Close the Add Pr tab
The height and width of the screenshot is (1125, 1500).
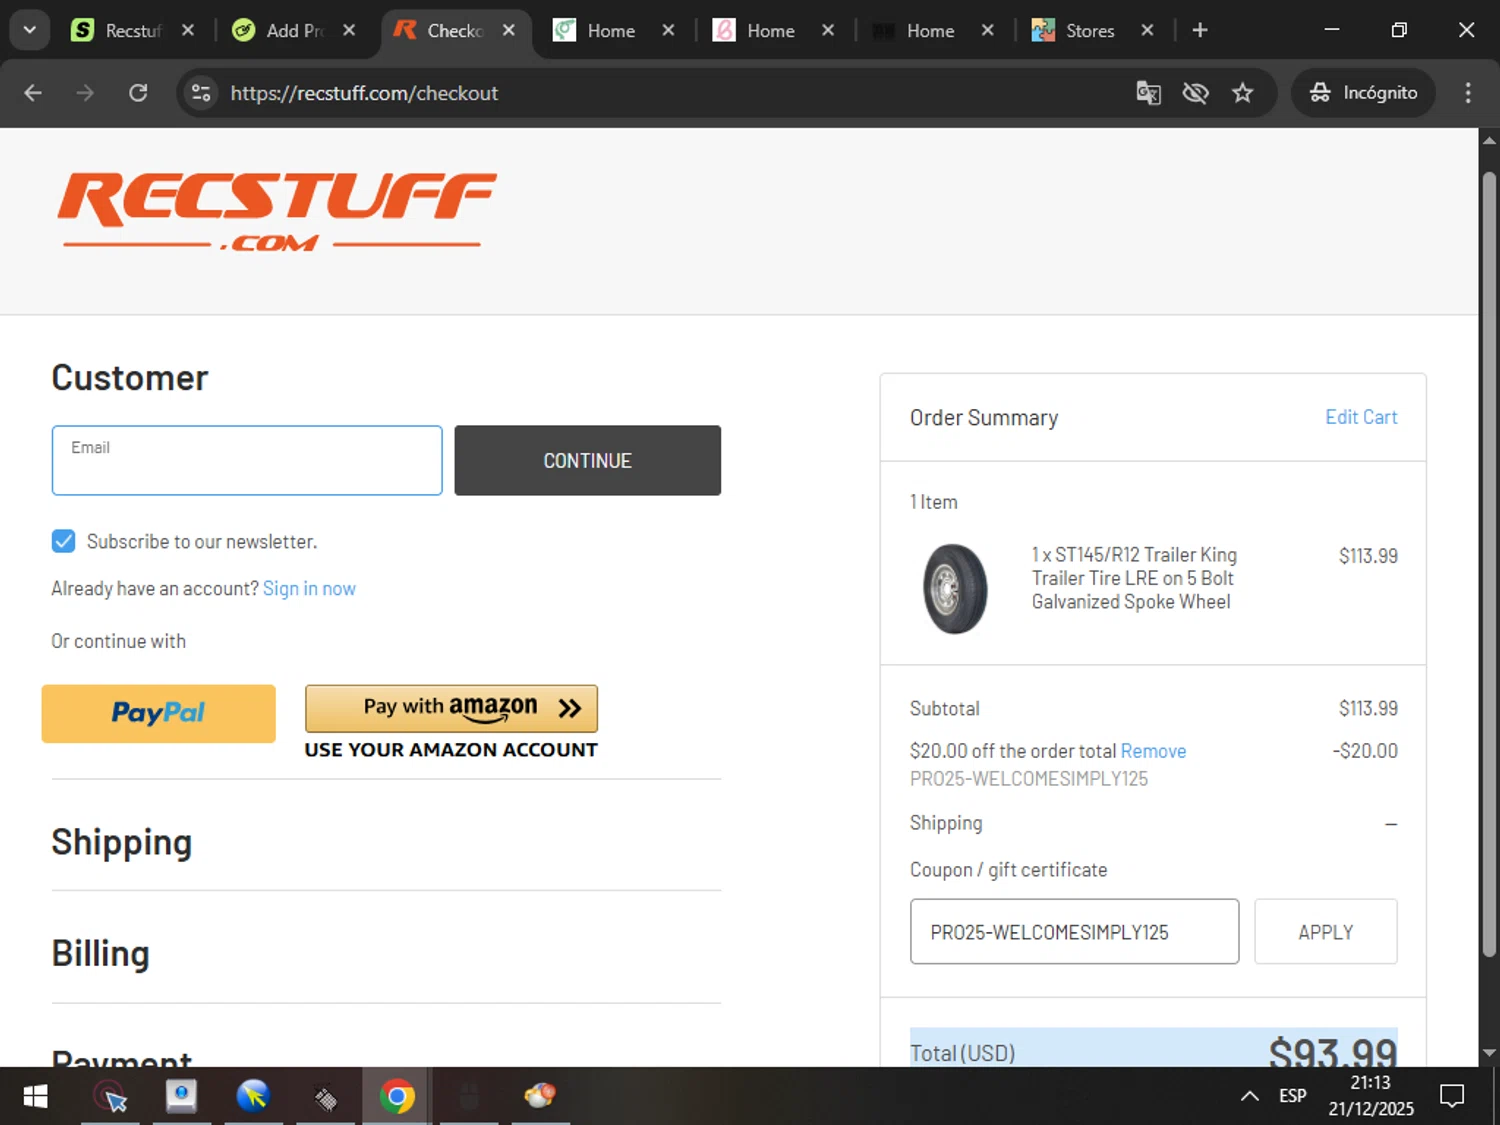(348, 30)
